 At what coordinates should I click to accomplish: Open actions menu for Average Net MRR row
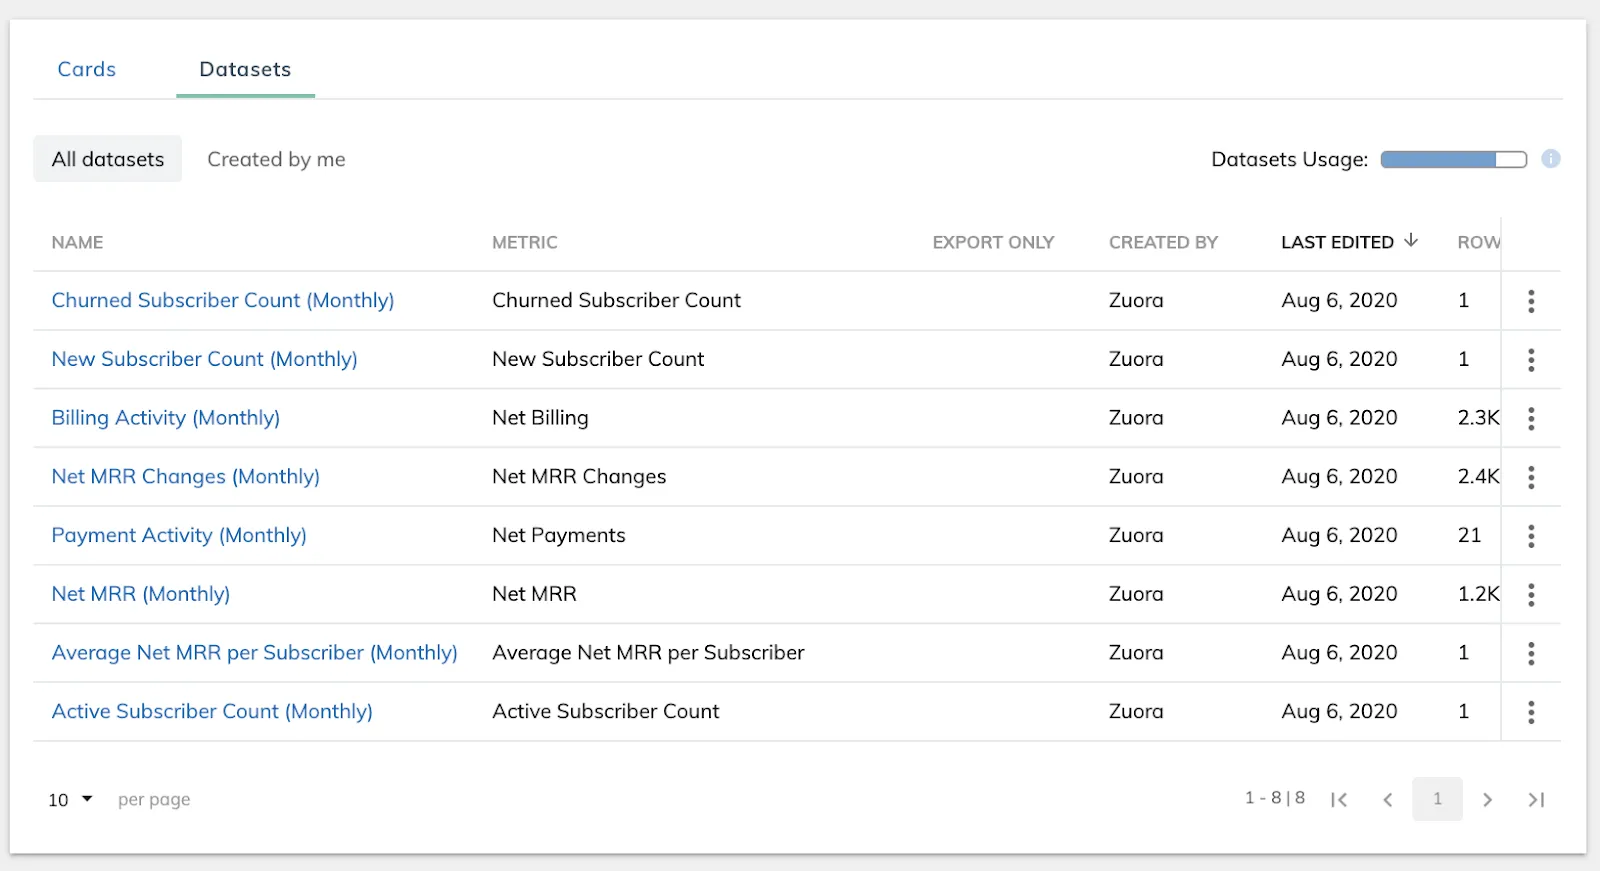tap(1531, 654)
